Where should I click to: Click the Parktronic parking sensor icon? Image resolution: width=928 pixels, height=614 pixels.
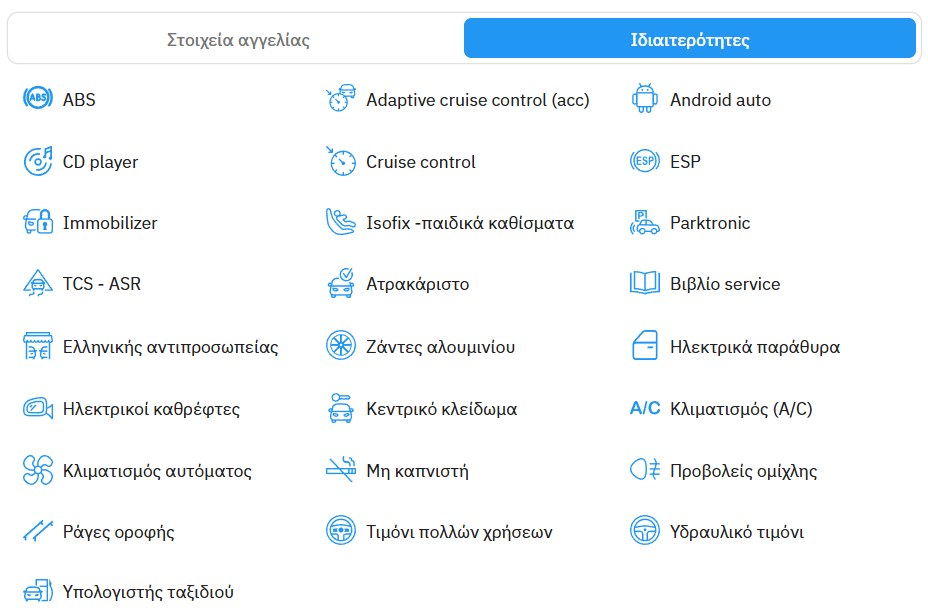(645, 223)
